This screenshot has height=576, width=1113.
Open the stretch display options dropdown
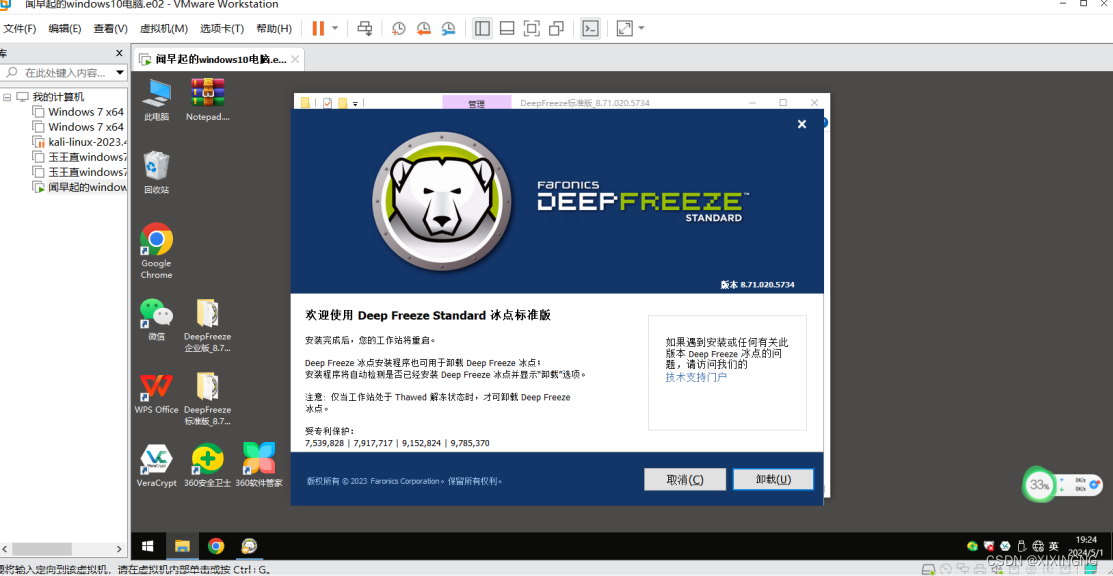[x=642, y=28]
